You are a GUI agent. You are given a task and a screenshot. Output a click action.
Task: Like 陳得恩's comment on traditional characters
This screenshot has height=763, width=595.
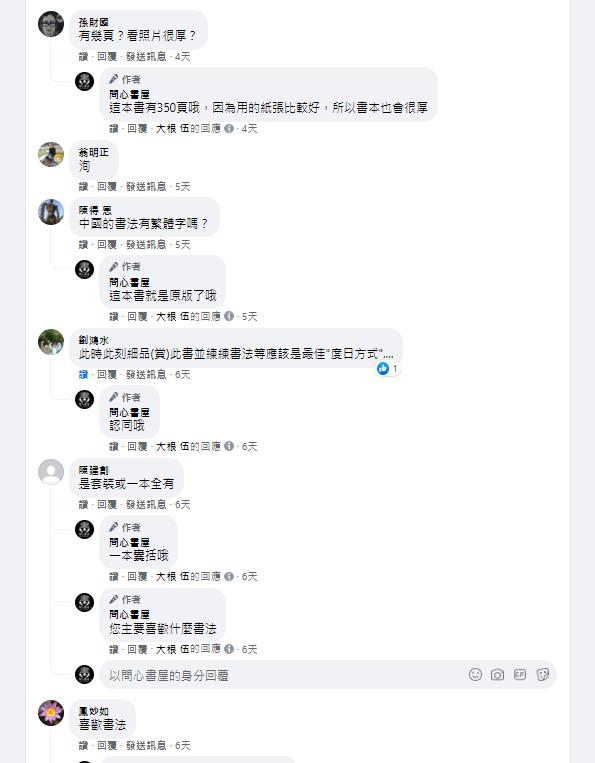(83, 244)
